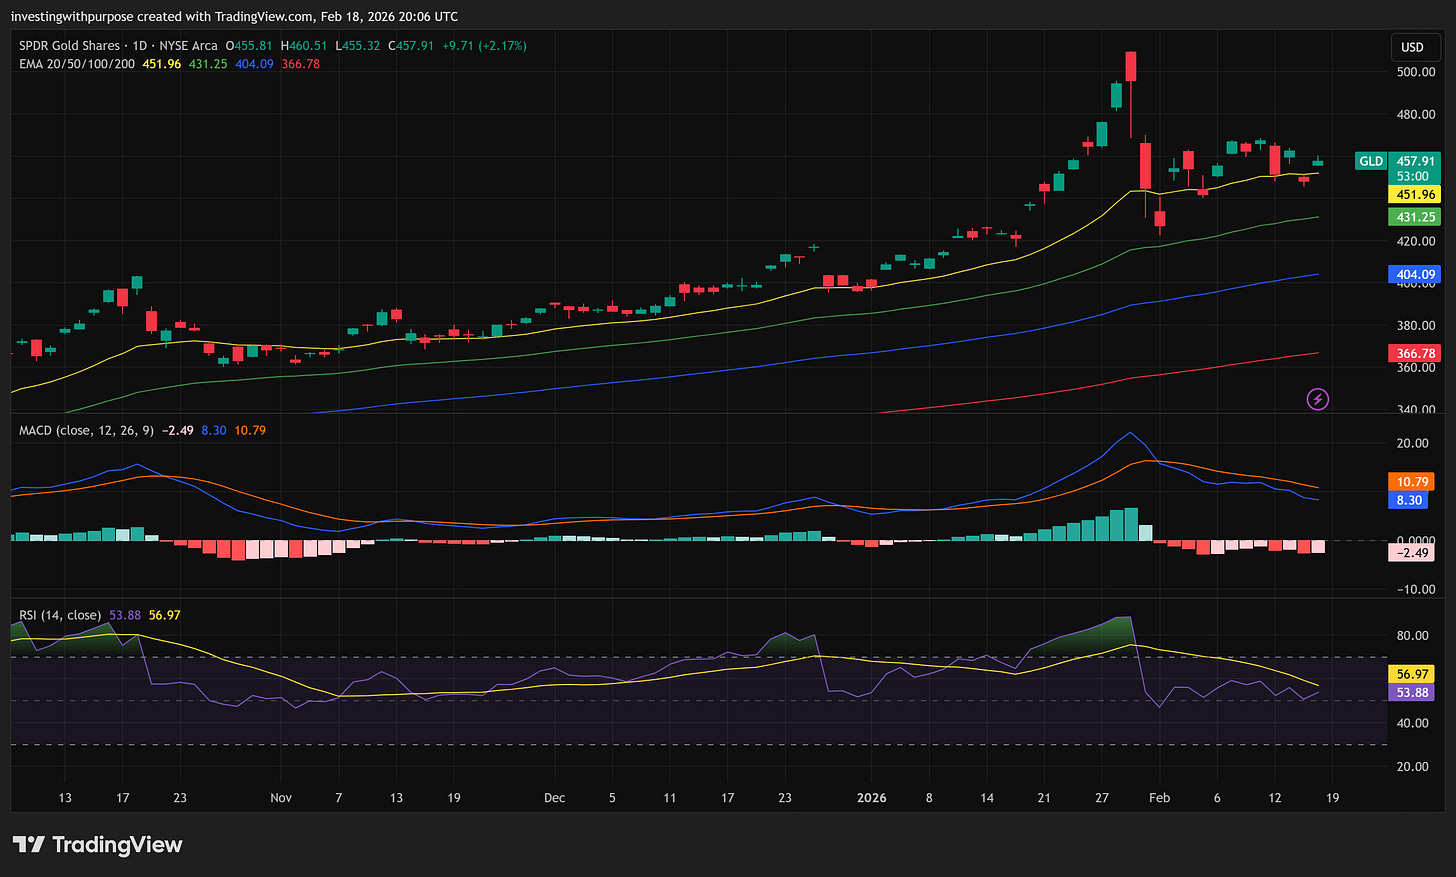Click the orange 10.79 value in MACD legend
Screen dimensions: 1456x877
(x=250, y=430)
